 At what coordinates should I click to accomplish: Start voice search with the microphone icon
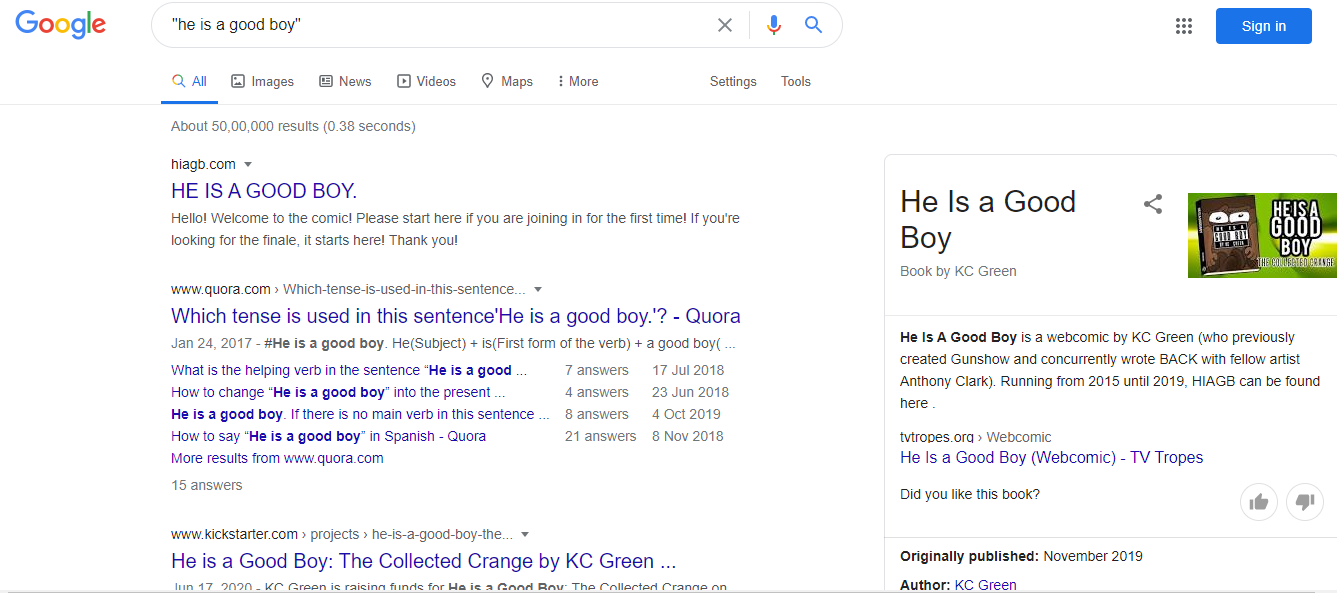[x=773, y=25]
